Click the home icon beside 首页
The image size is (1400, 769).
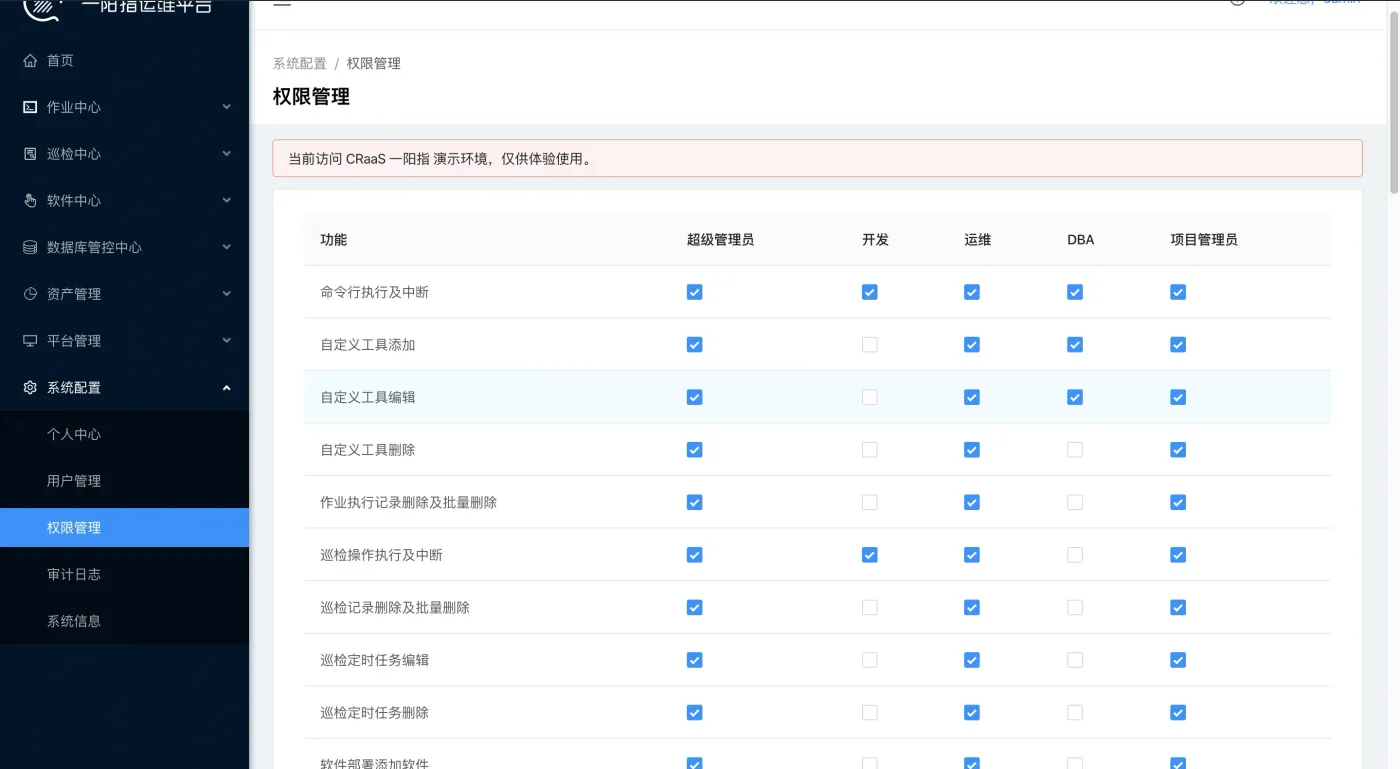30,61
